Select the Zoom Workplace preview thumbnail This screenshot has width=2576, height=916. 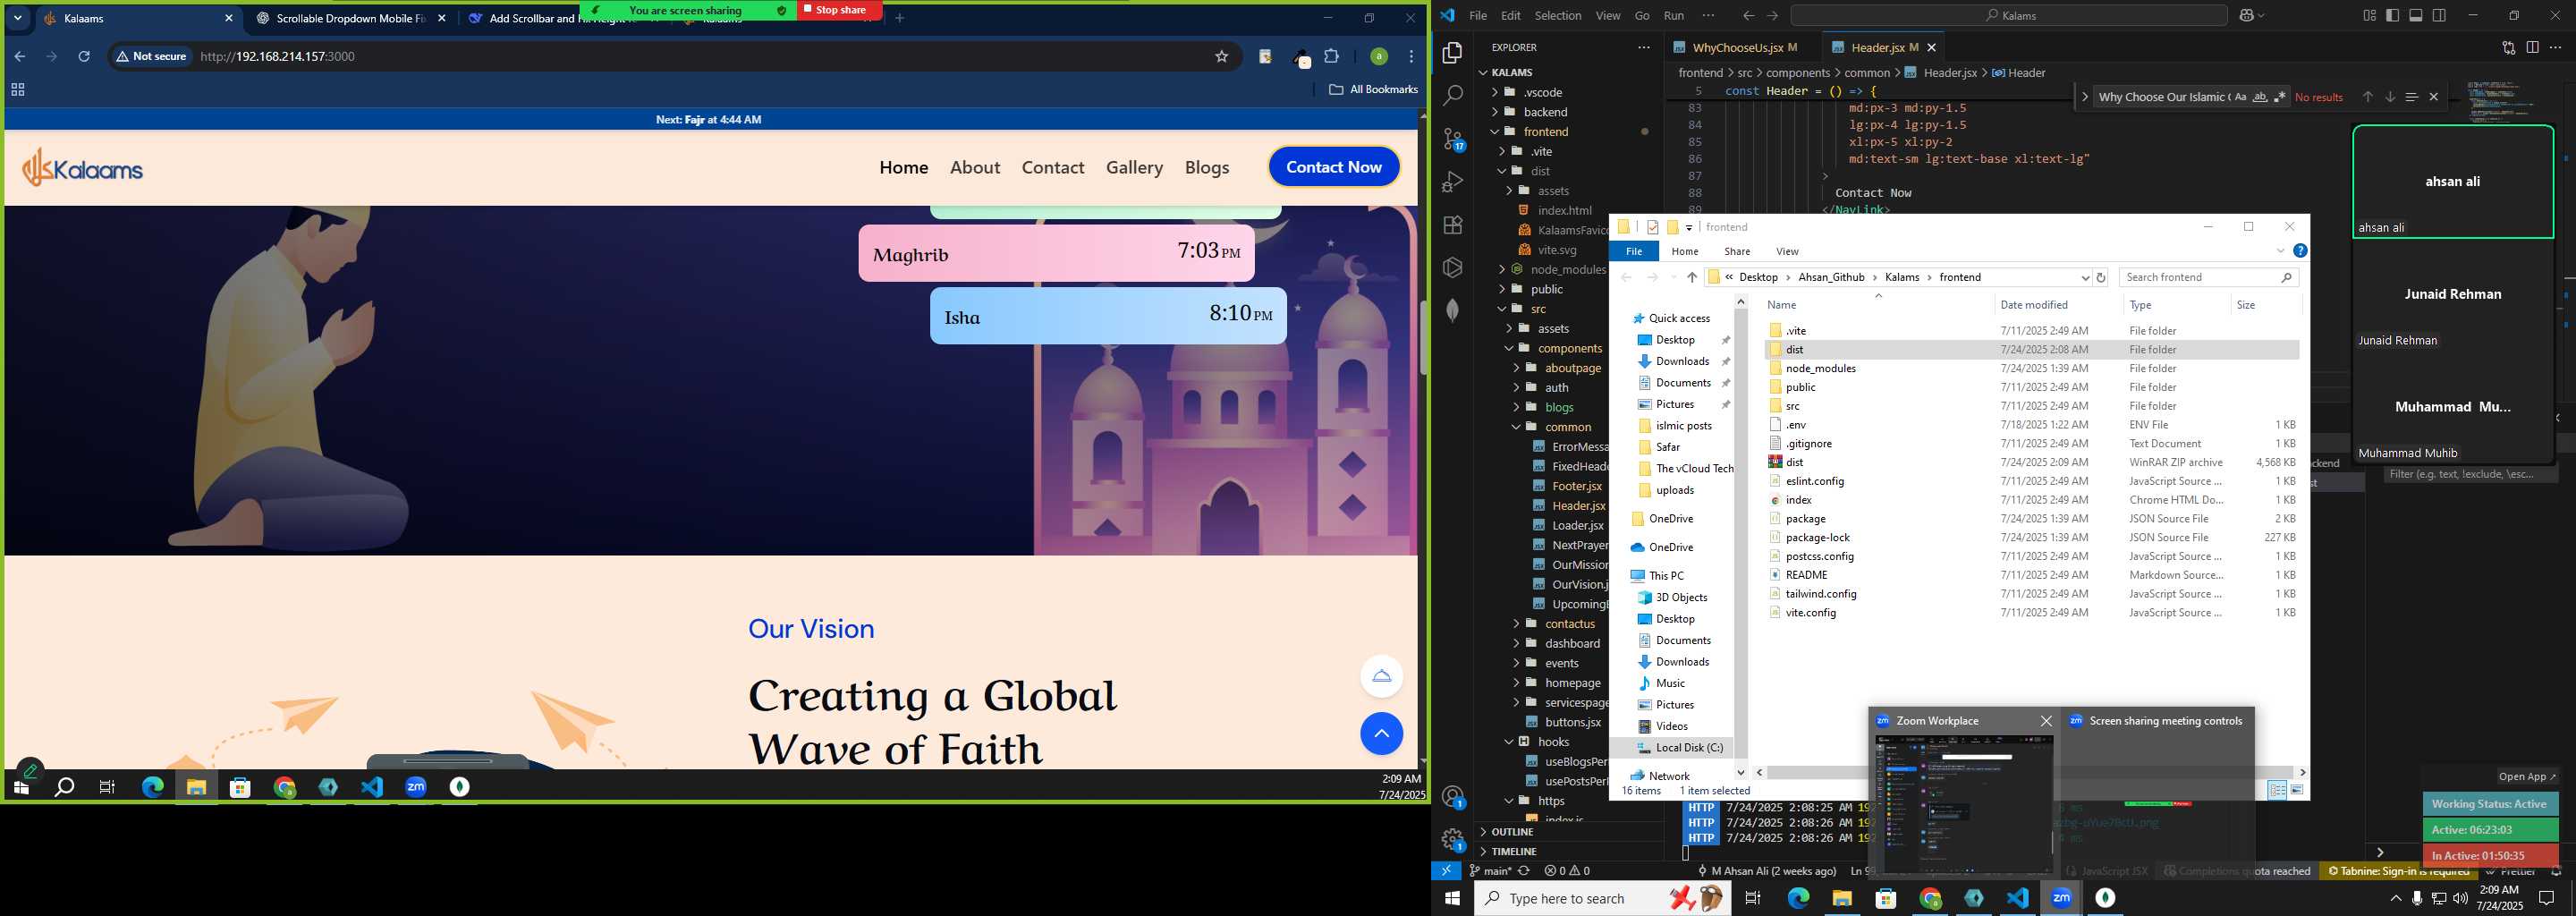1964,804
